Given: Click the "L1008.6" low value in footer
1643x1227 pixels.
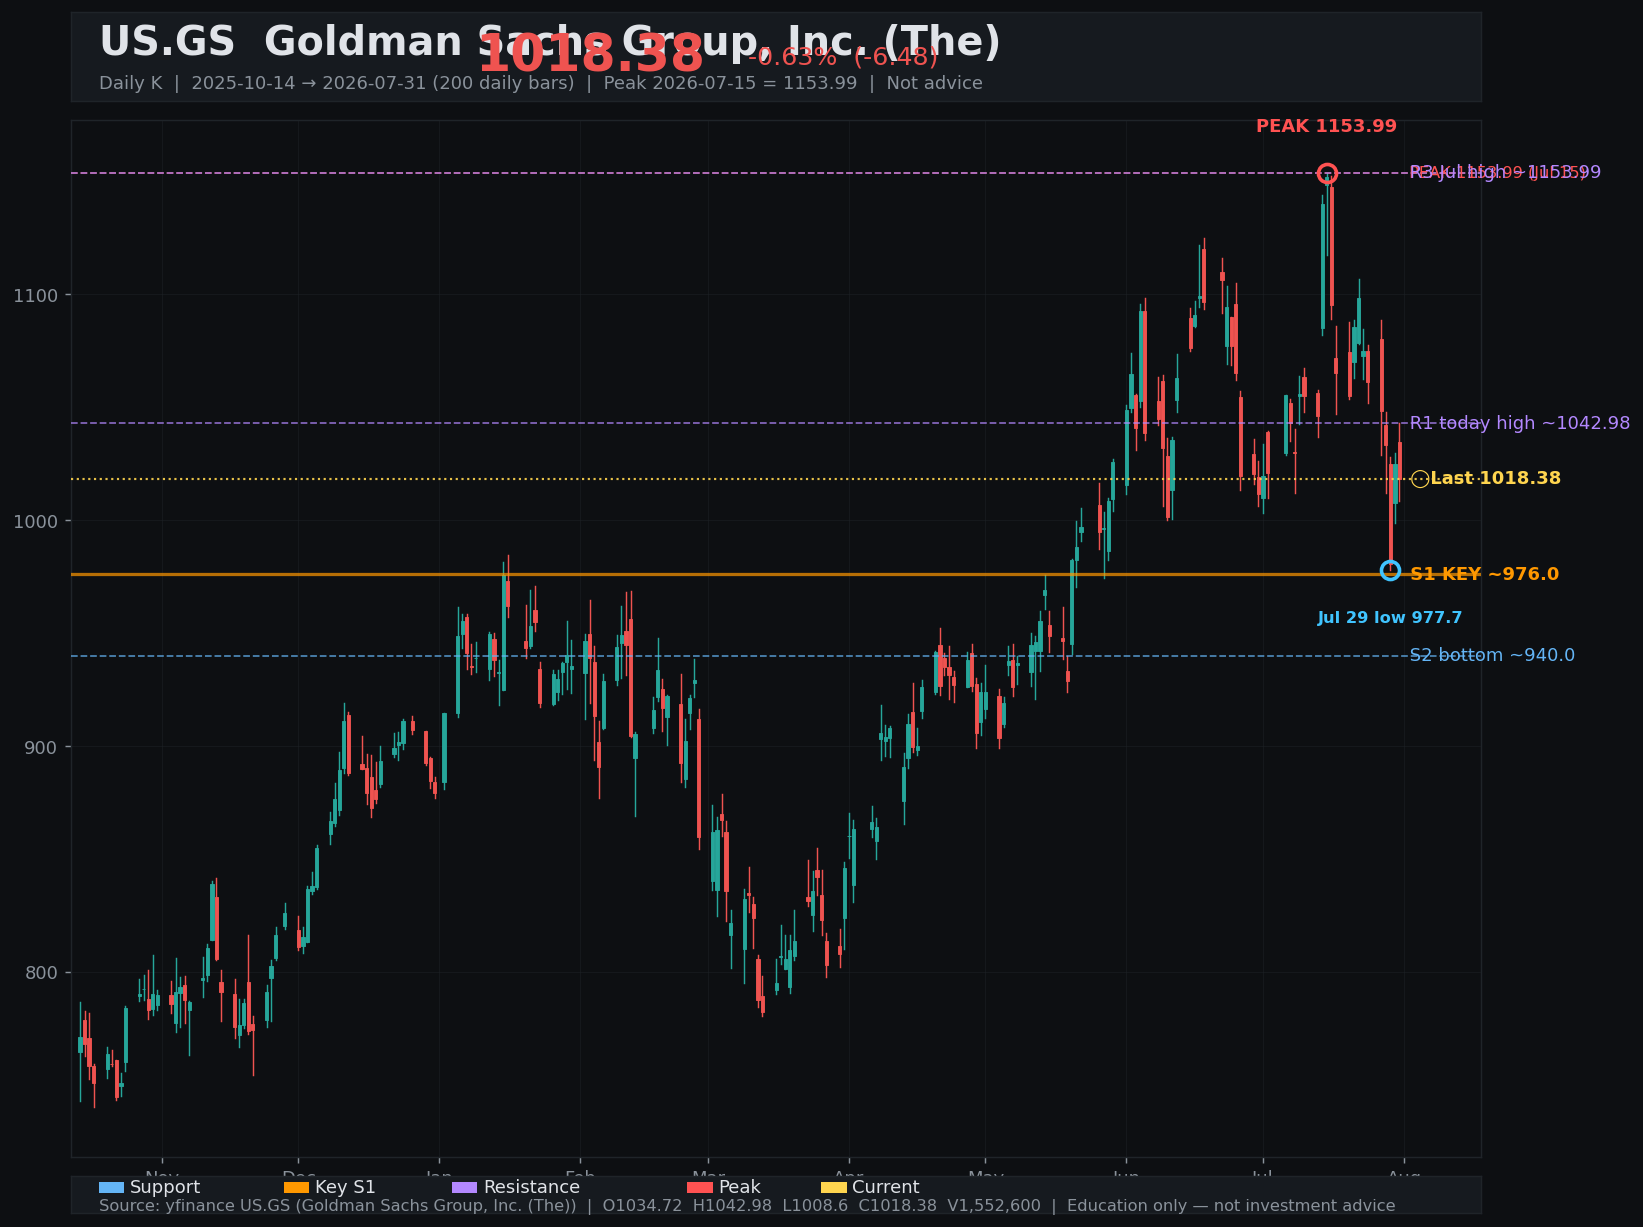Looking at the screenshot, I should coord(815,1206).
